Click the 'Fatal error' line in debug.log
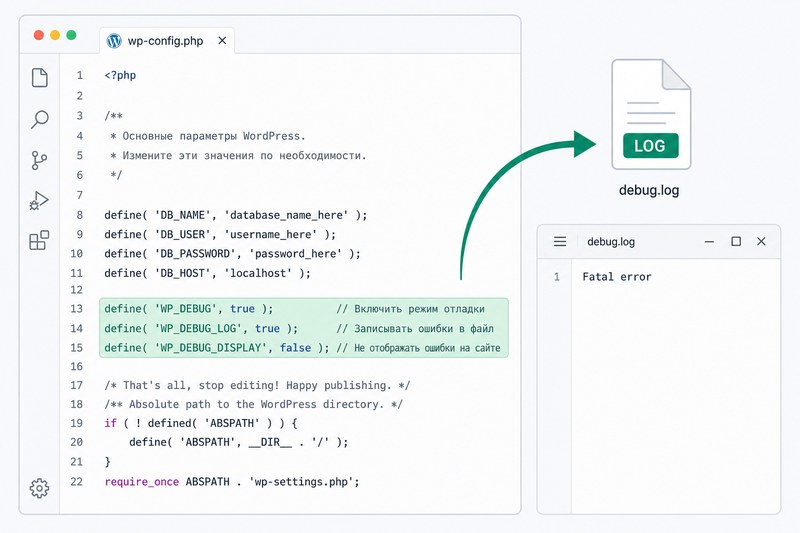Image resolution: width=800 pixels, height=533 pixels. tap(617, 277)
